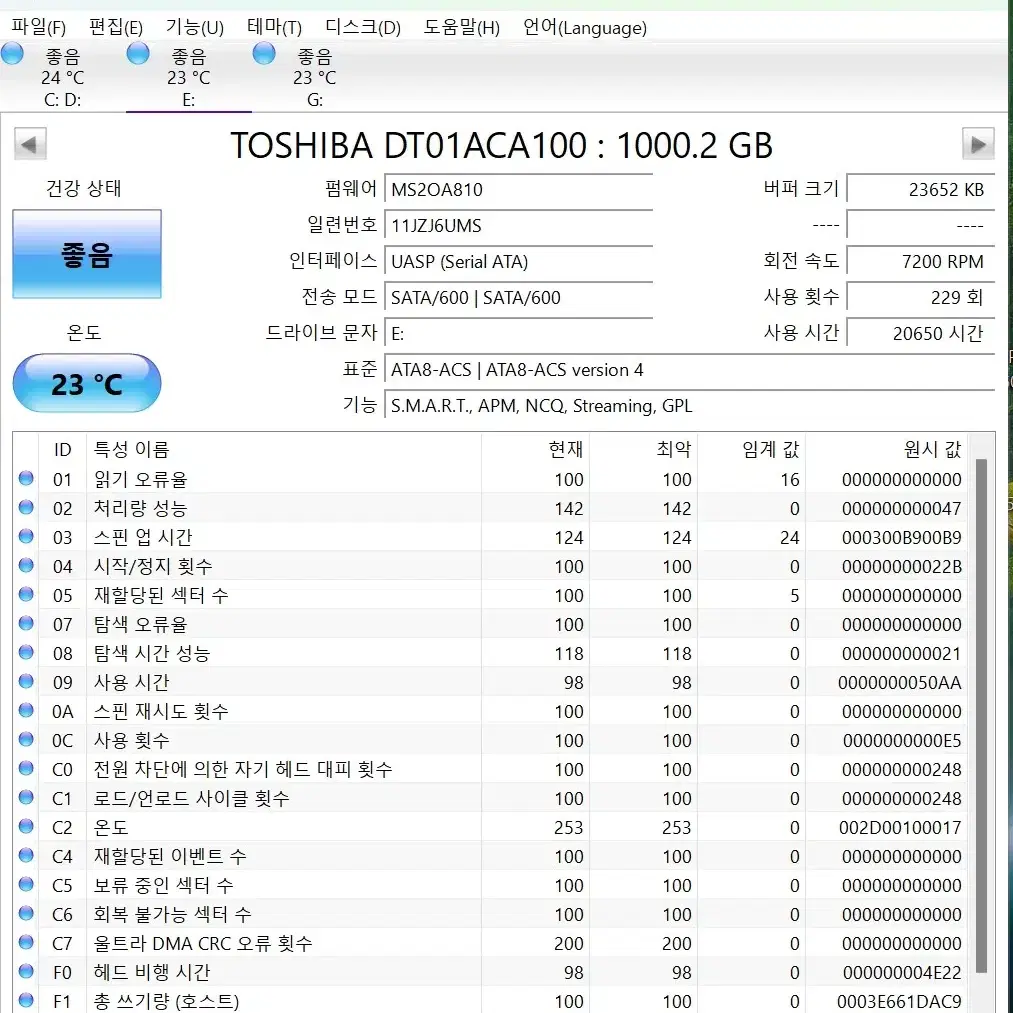Click the features field S.M.A.R.T., APM, NCQ
This screenshot has height=1013, width=1013.
pos(689,406)
